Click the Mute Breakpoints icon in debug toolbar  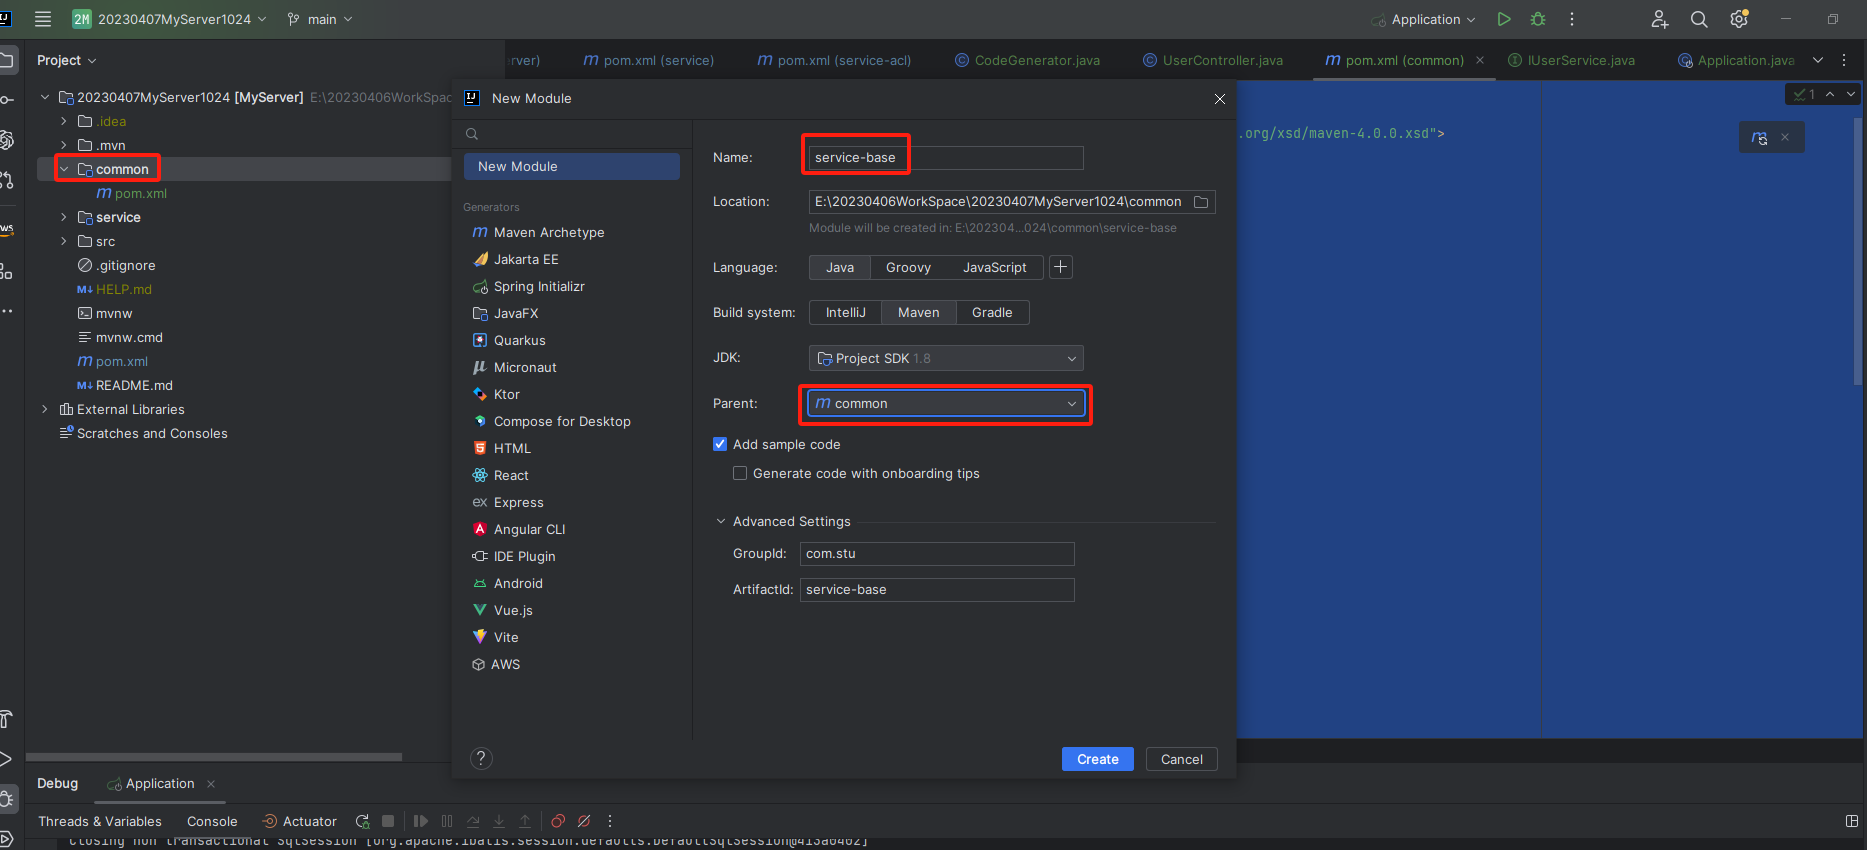(x=584, y=821)
